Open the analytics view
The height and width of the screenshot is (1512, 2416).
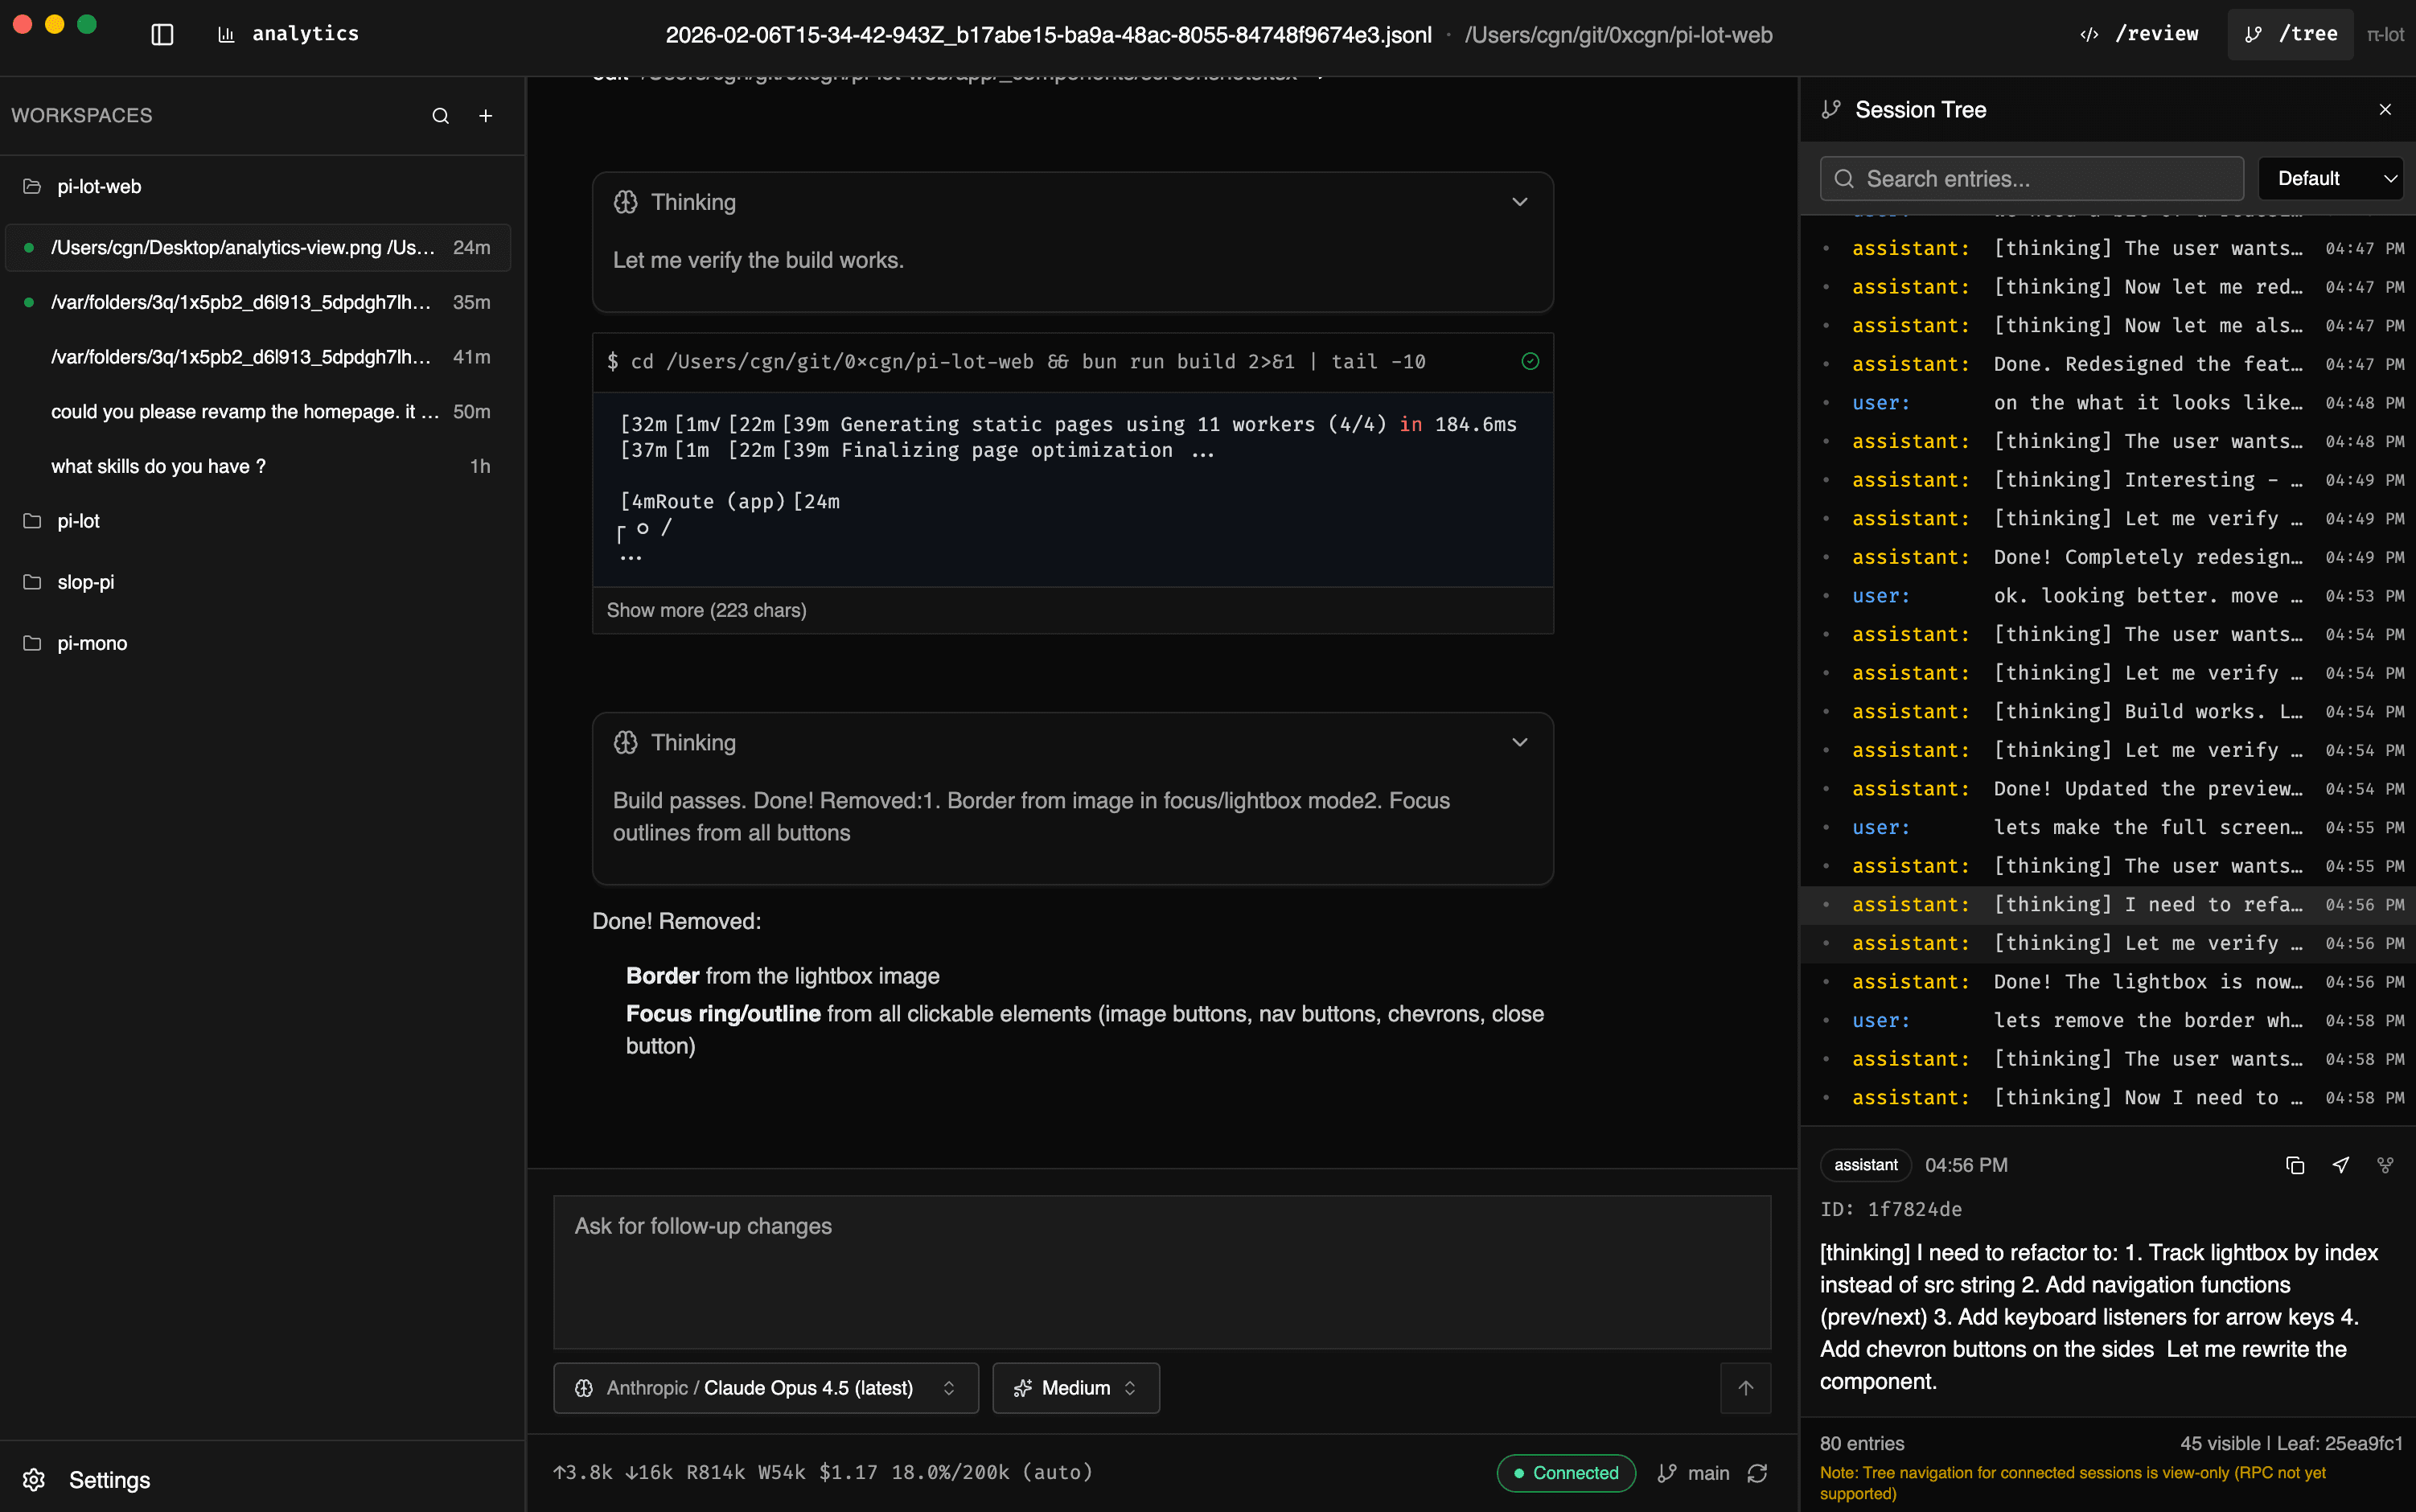pyautogui.click(x=288, y=33)
